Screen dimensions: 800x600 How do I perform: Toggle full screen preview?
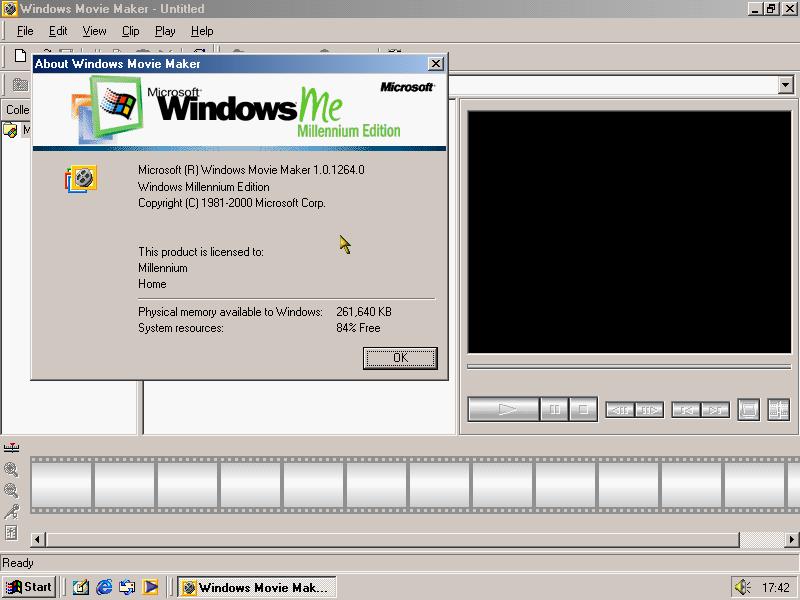click(x=748, y=409)
